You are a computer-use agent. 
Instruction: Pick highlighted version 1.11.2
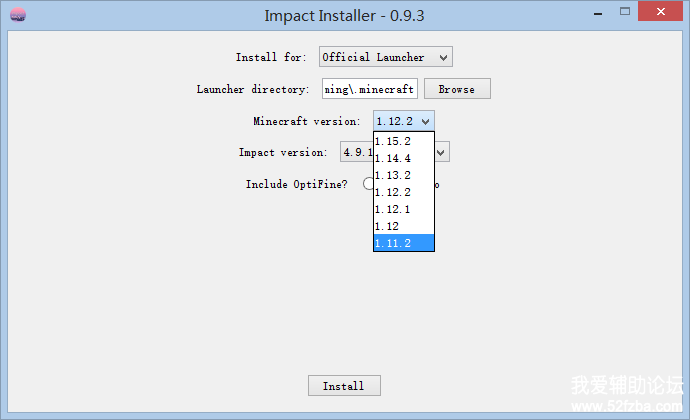(x=404, y=243)
